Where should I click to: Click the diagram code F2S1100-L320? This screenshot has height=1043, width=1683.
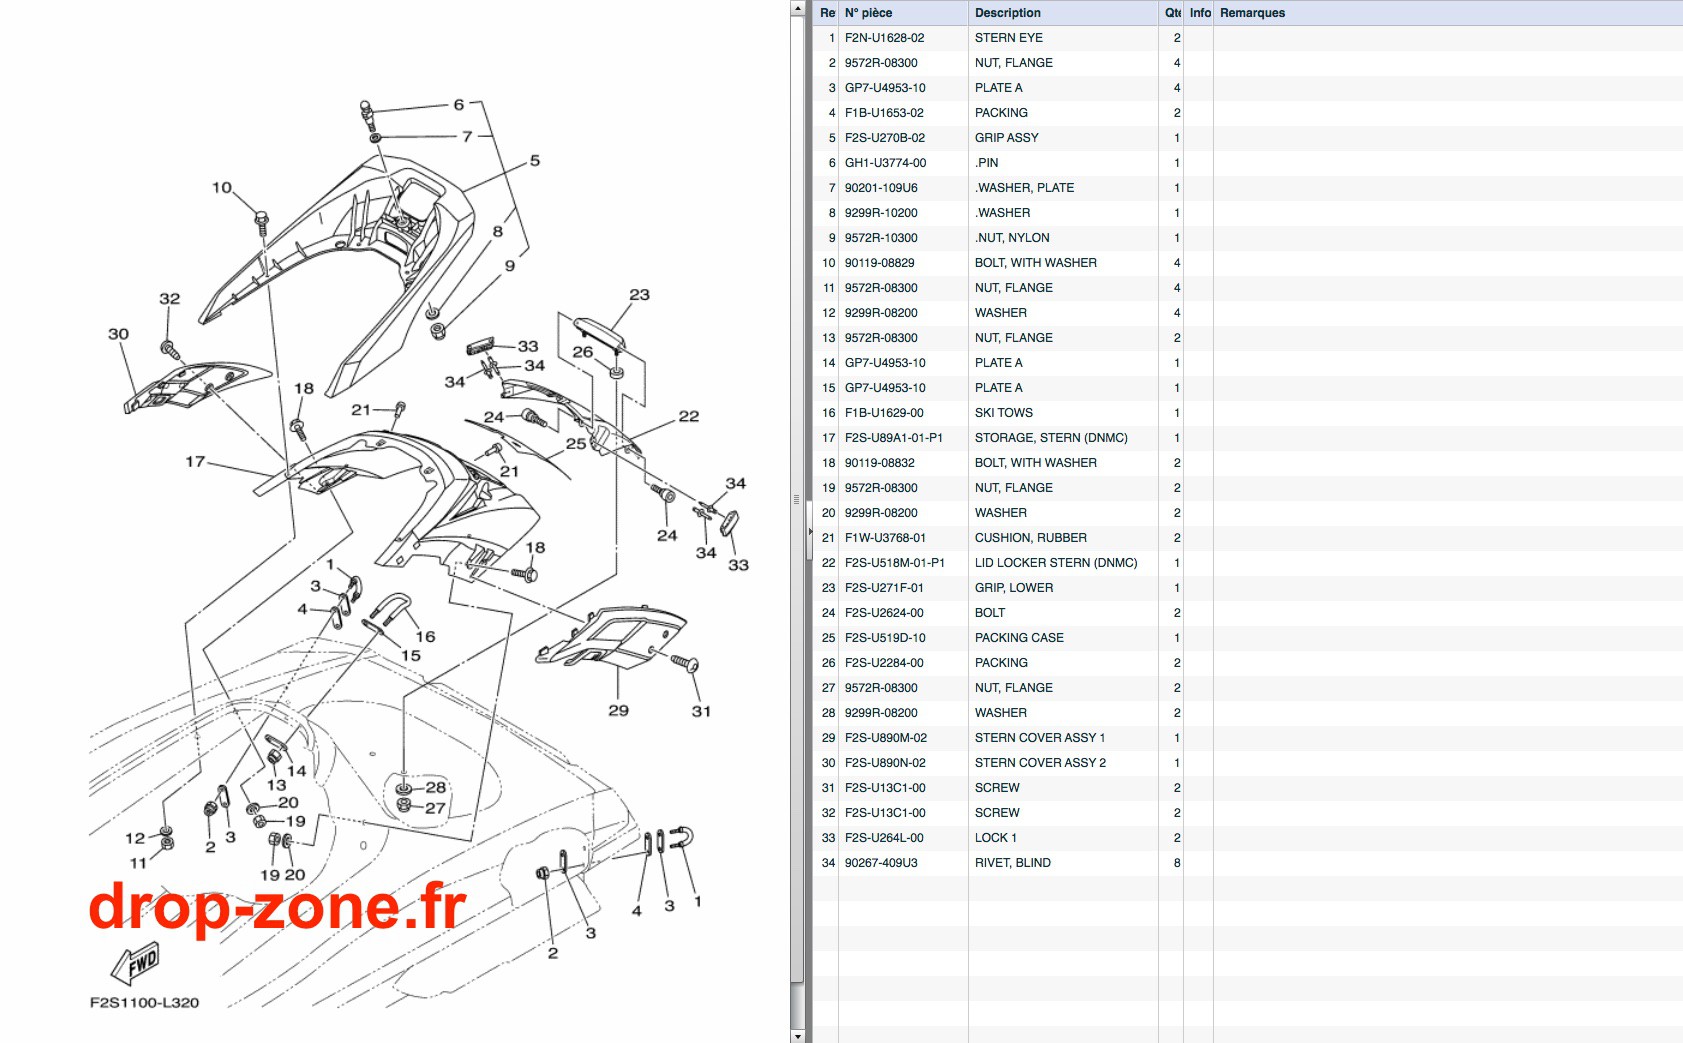pyautogui.click(x=144, y=1002)
